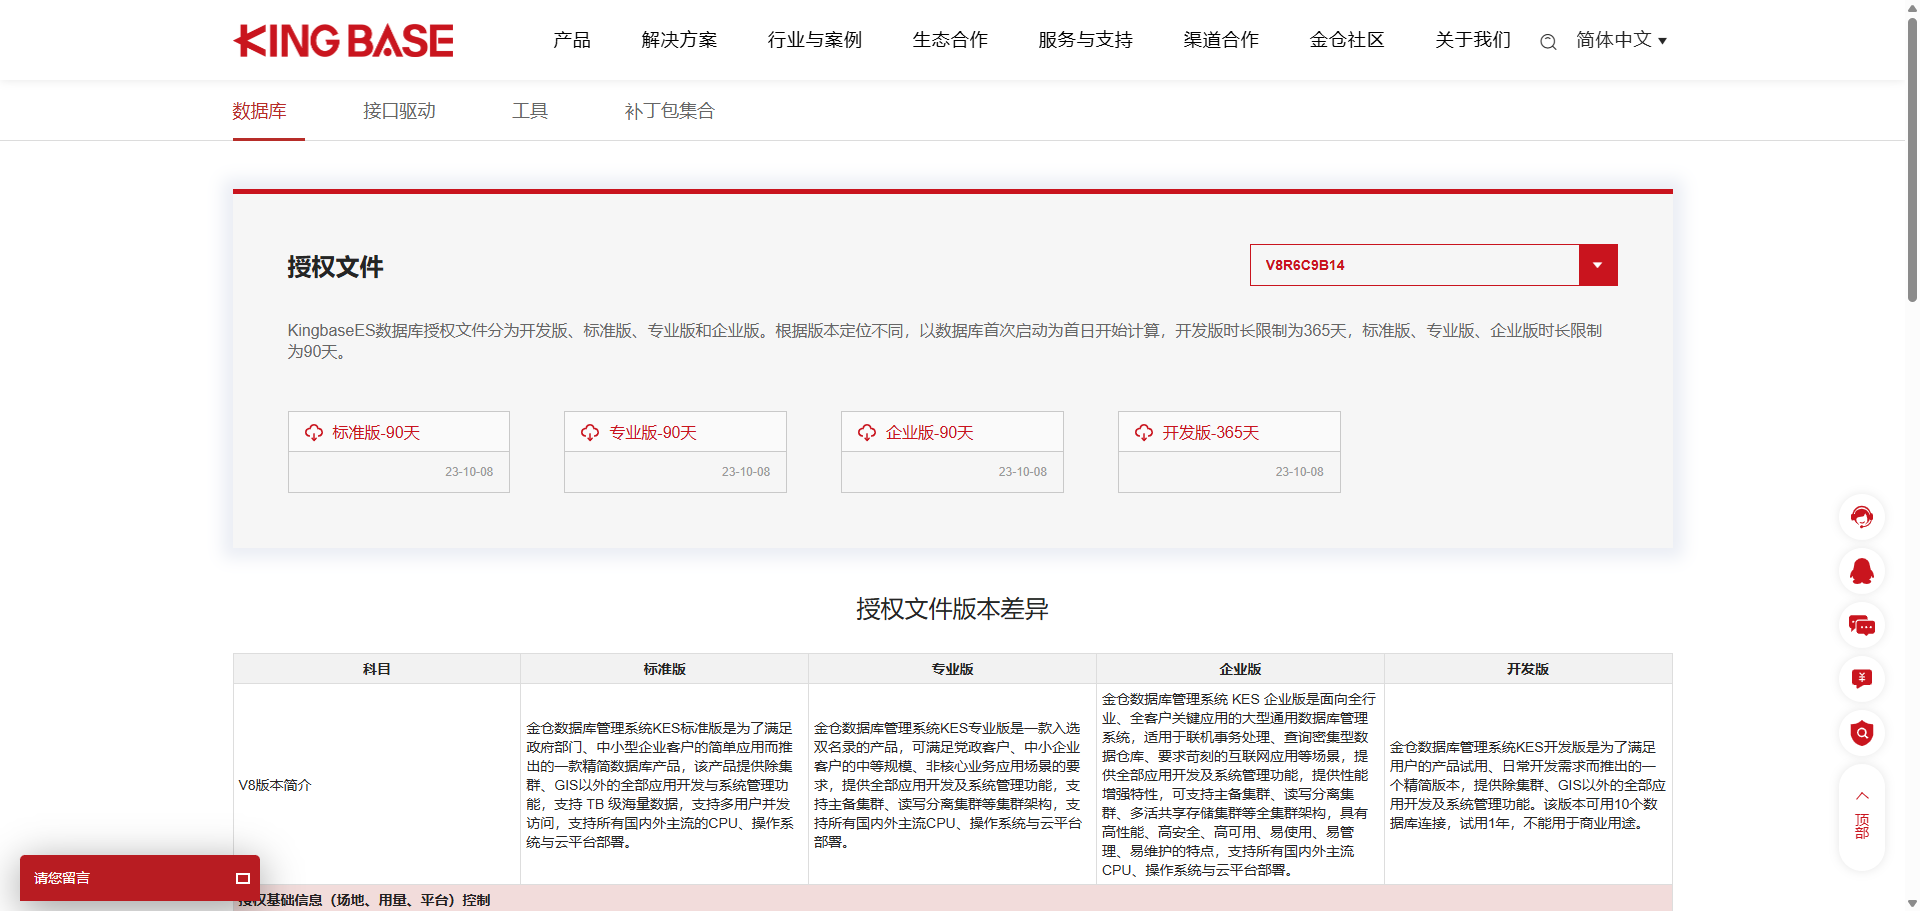Select the 数据库 tab
The image size is (1920, 911).
coord(259,111)
